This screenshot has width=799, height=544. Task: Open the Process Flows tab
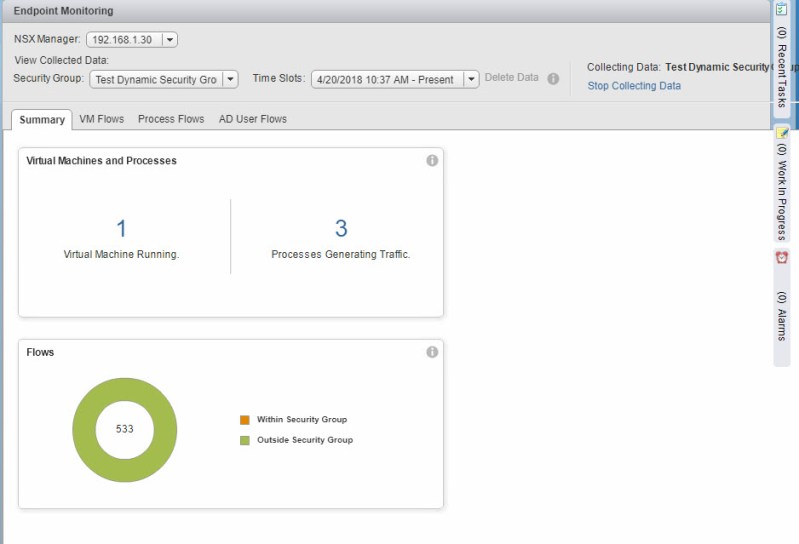tap(171, 119)
